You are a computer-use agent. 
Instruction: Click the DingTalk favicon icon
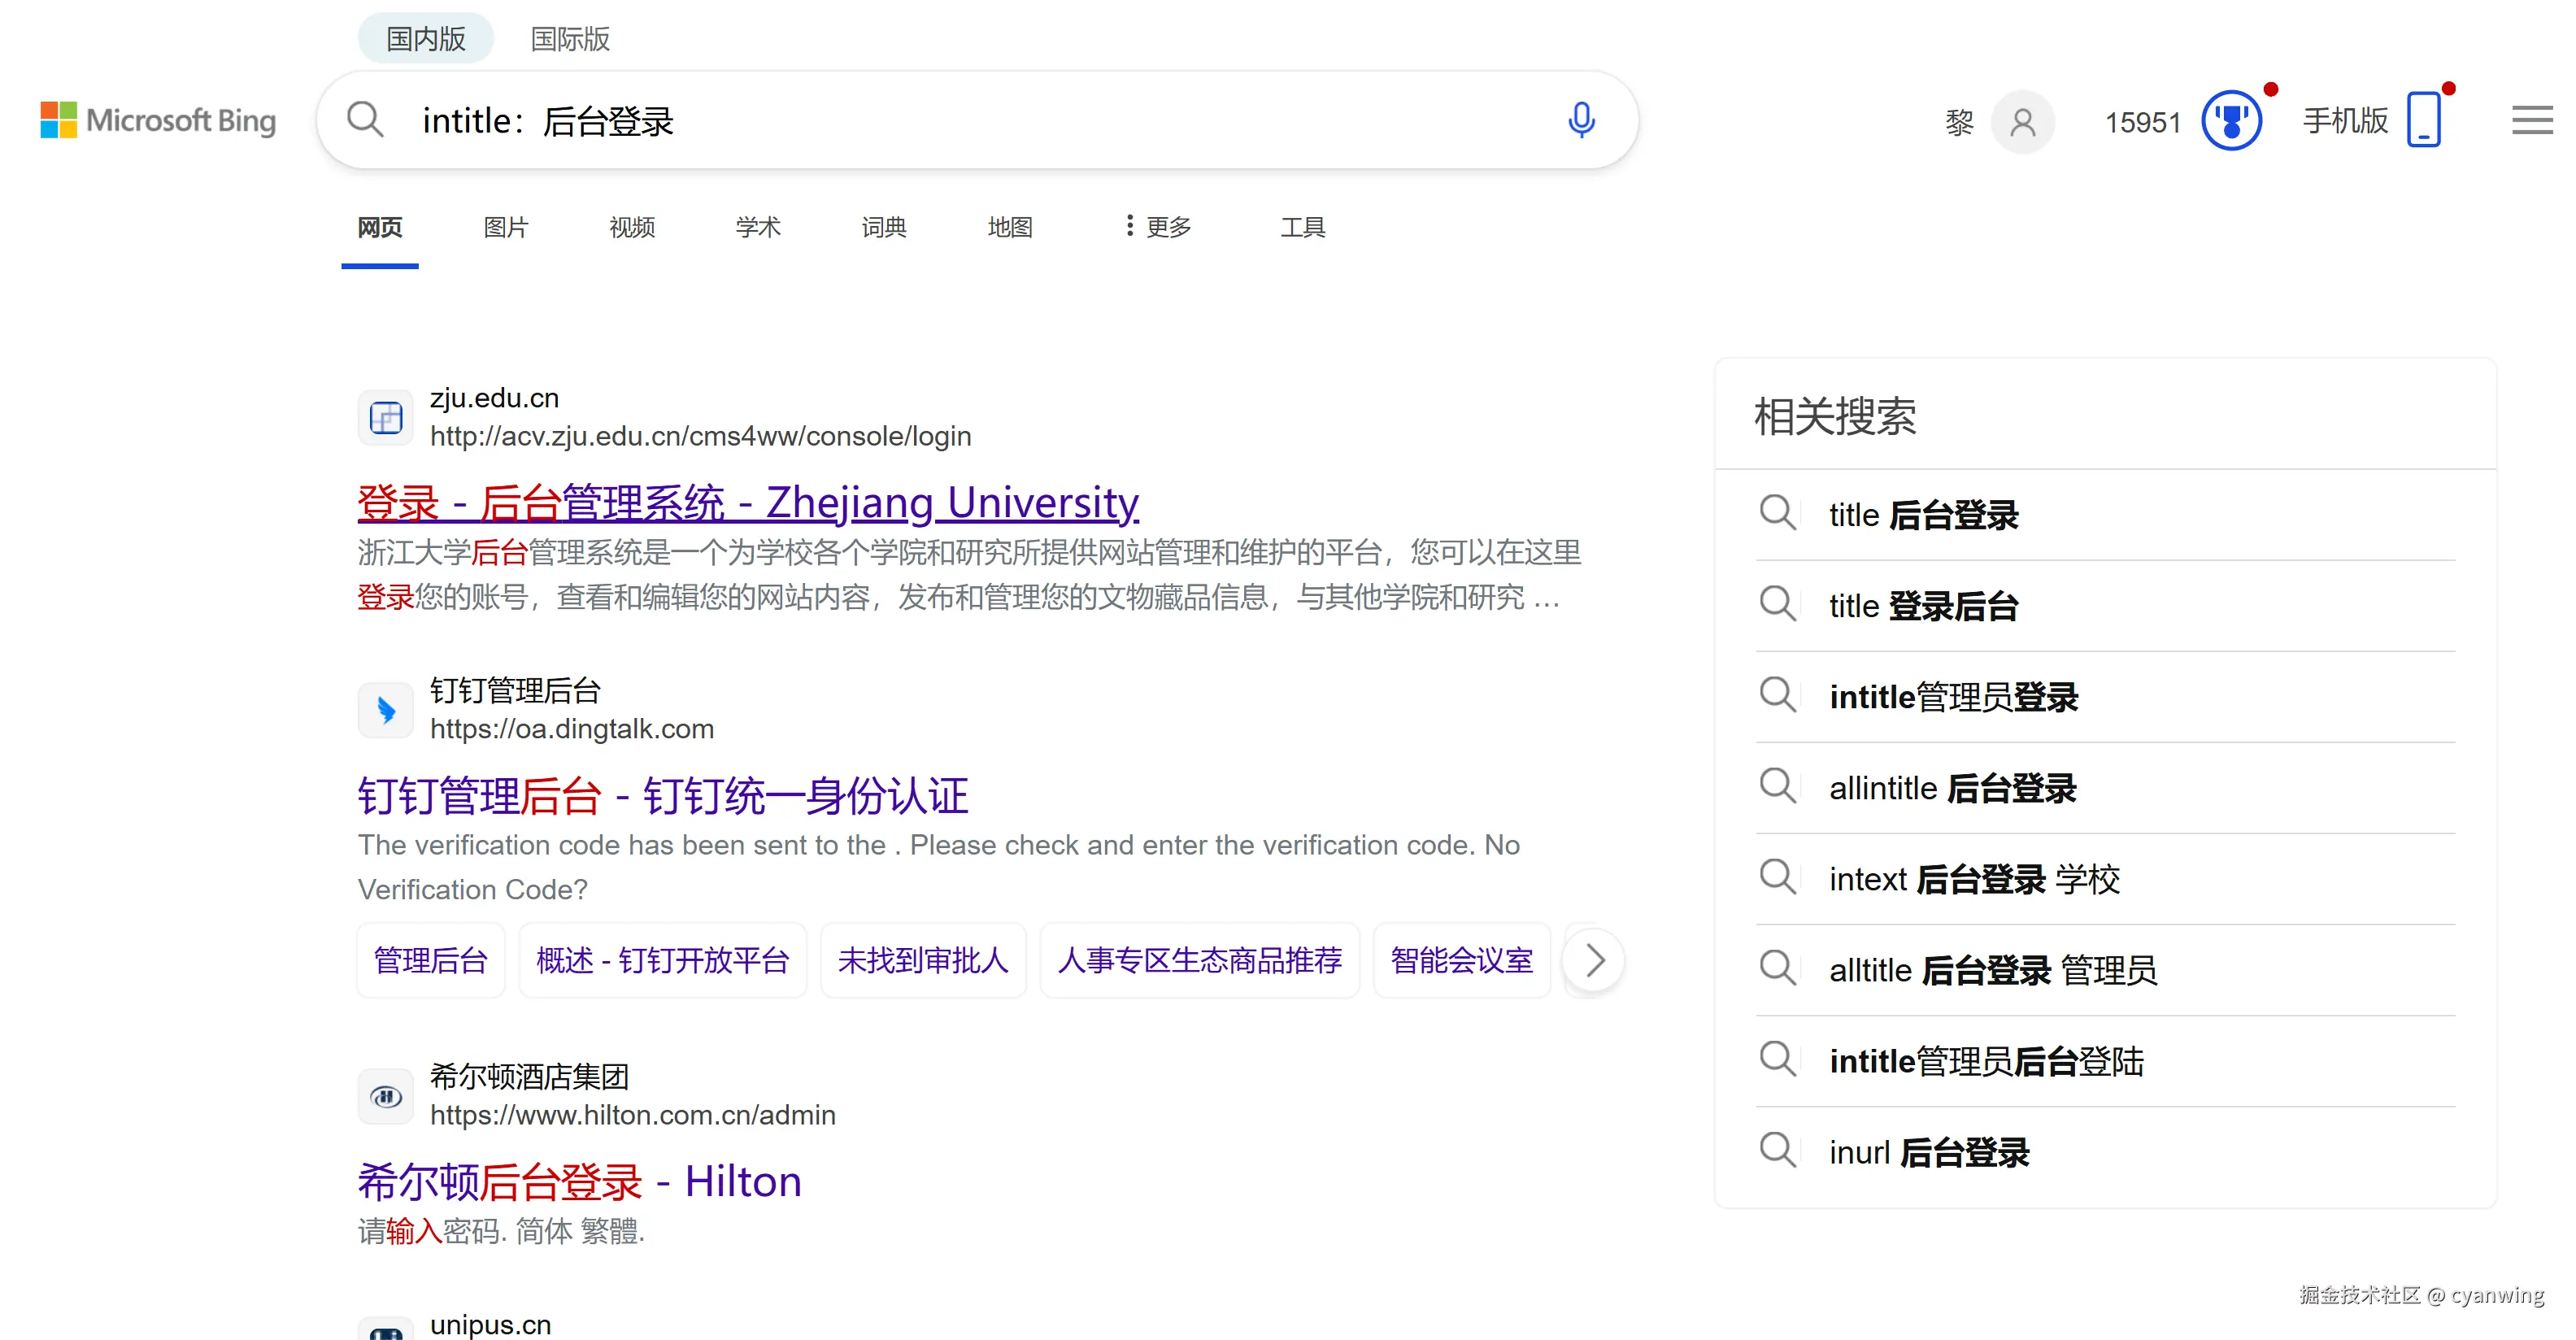point(386,710)
